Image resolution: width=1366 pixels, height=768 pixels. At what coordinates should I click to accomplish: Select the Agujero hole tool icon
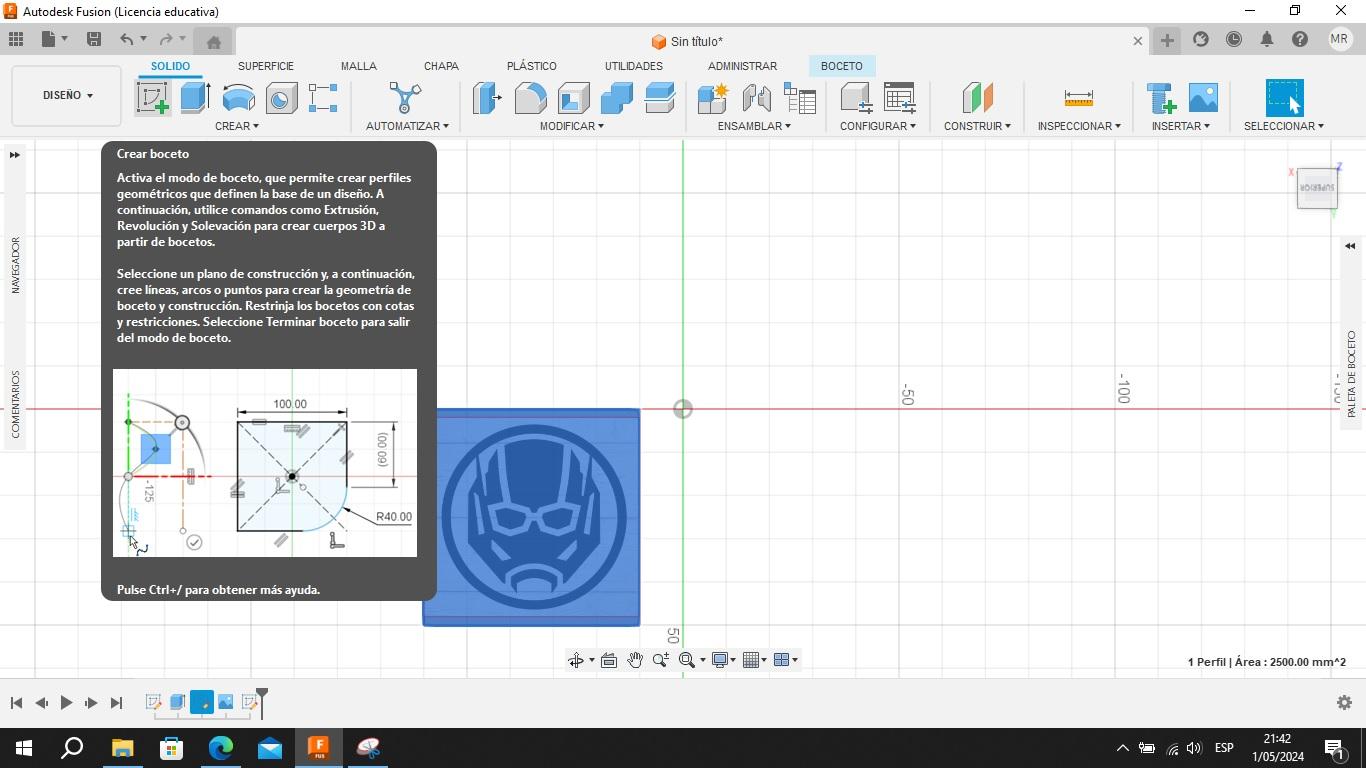281,98
